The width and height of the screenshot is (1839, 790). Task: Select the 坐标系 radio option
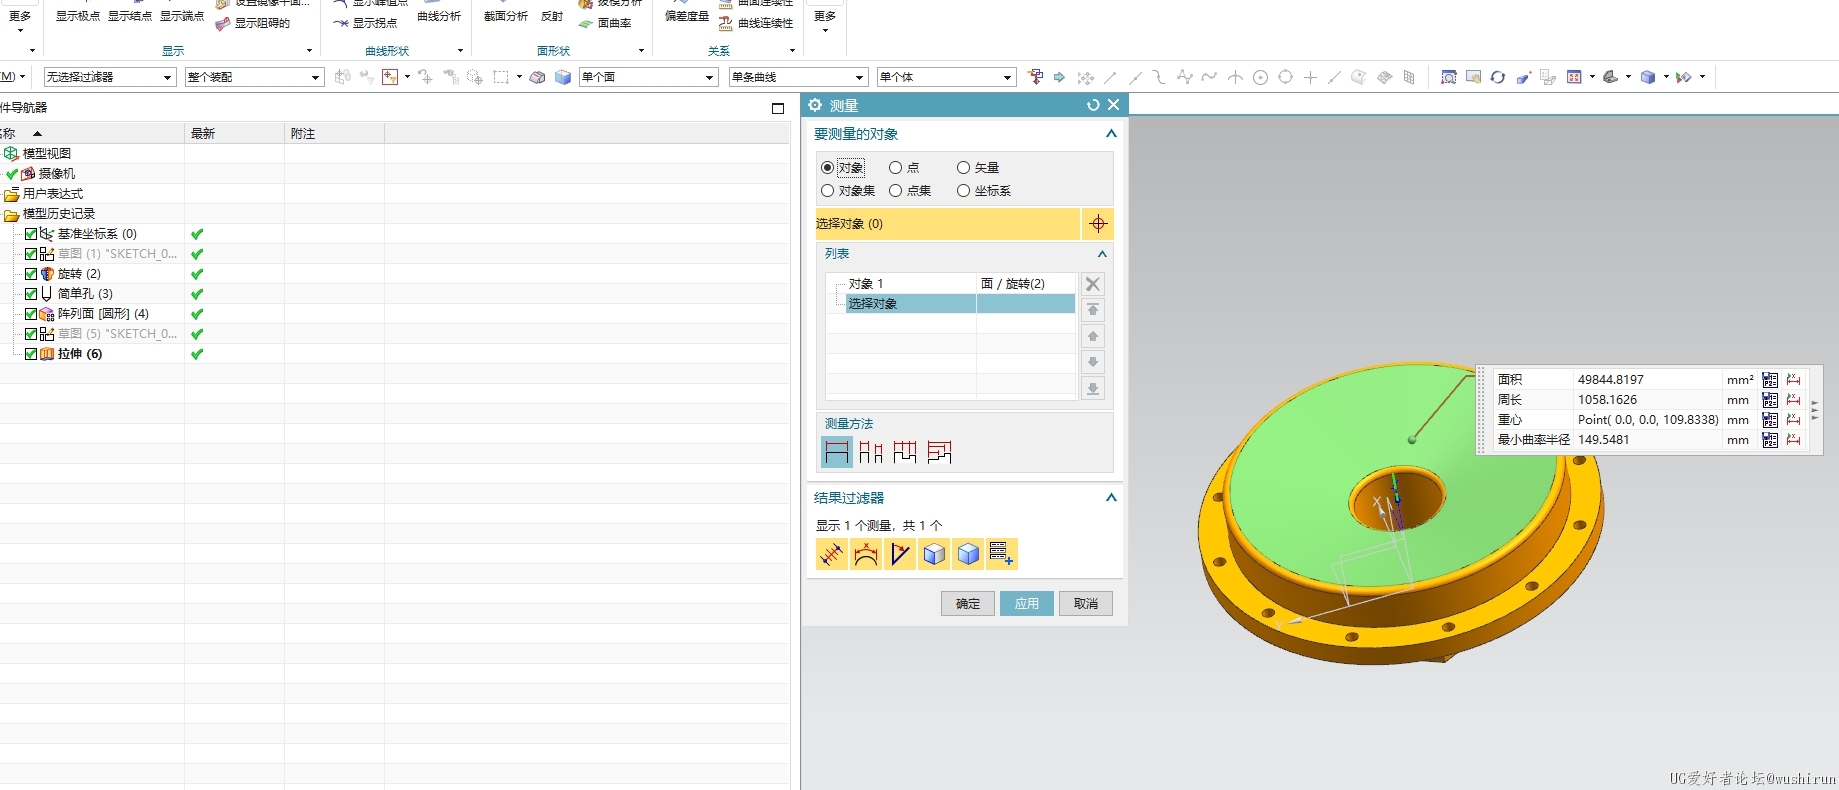click(963, 191)
